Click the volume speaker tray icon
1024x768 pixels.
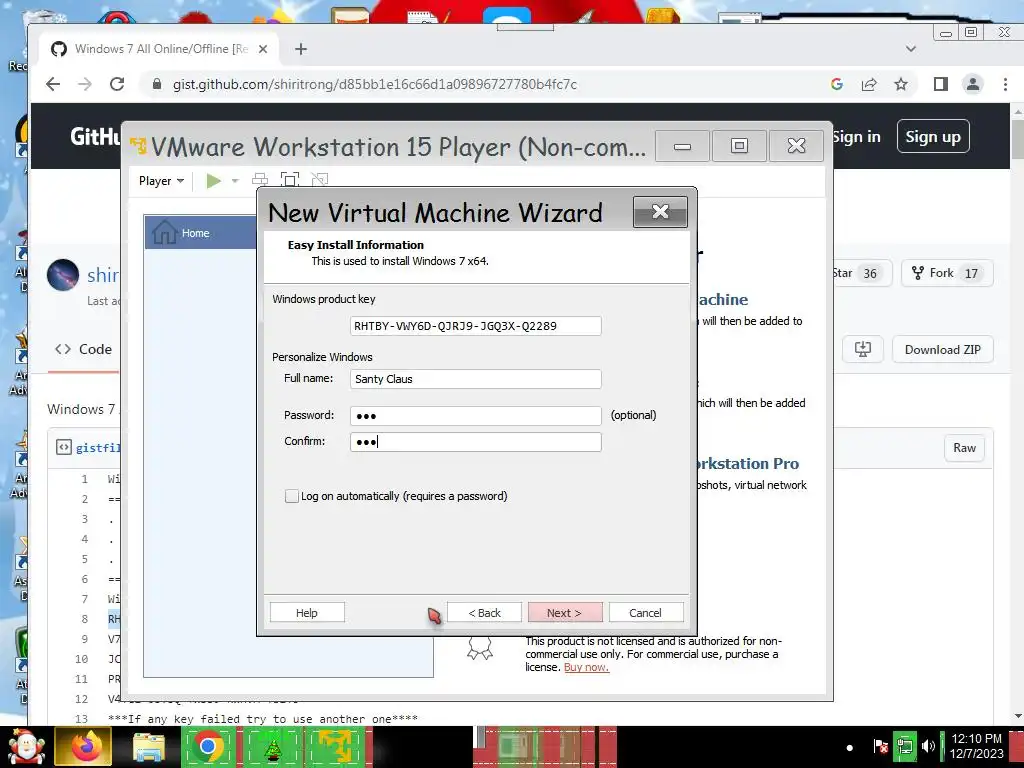[927, 746]
